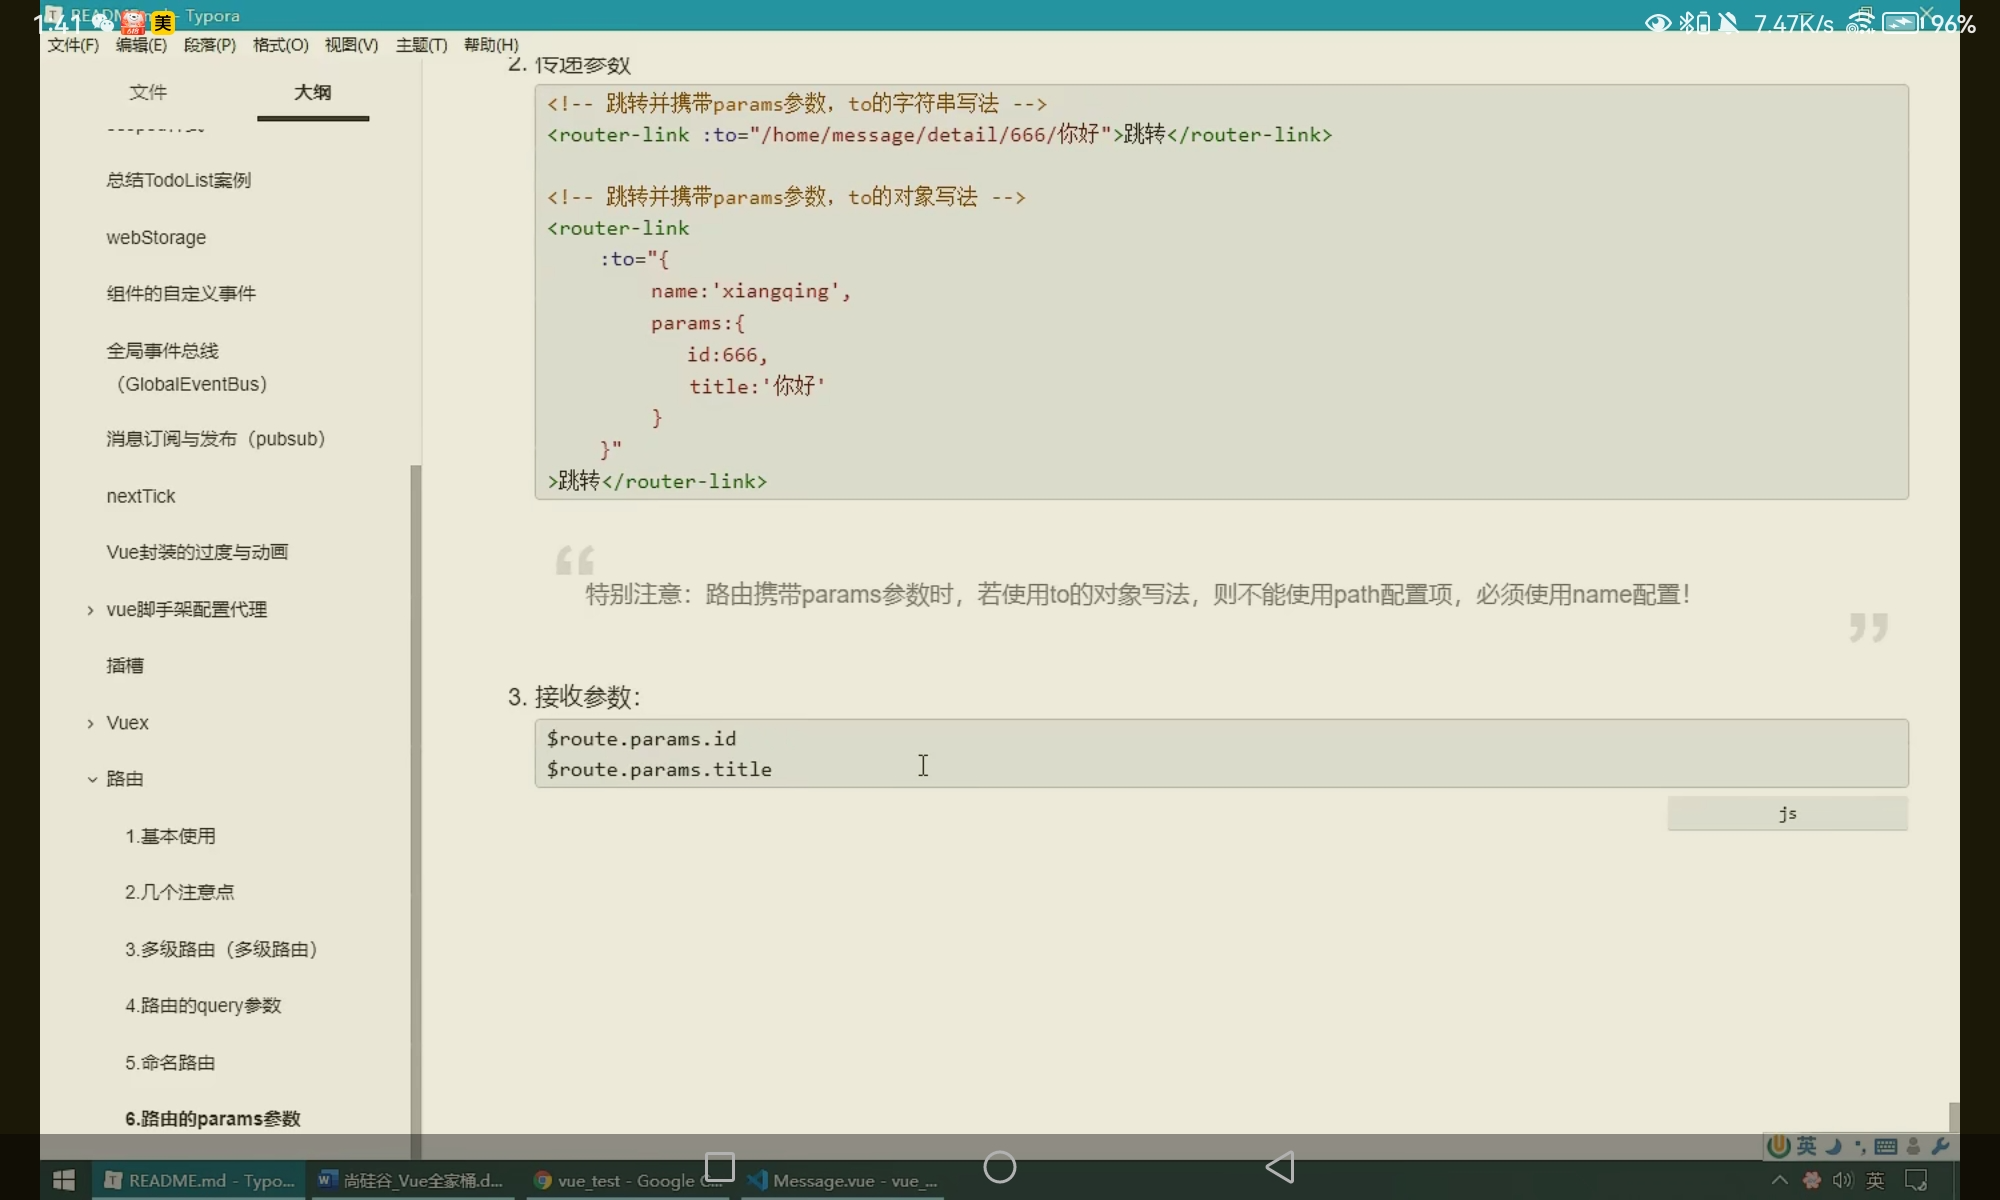Click the IME soft keyboard icon
Image resolution: width=2000 pixels, height=1200 pixels.
1886,1146
